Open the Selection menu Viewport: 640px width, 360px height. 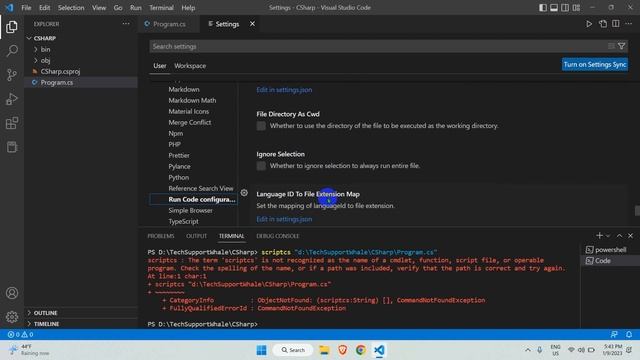pos(71,8)
